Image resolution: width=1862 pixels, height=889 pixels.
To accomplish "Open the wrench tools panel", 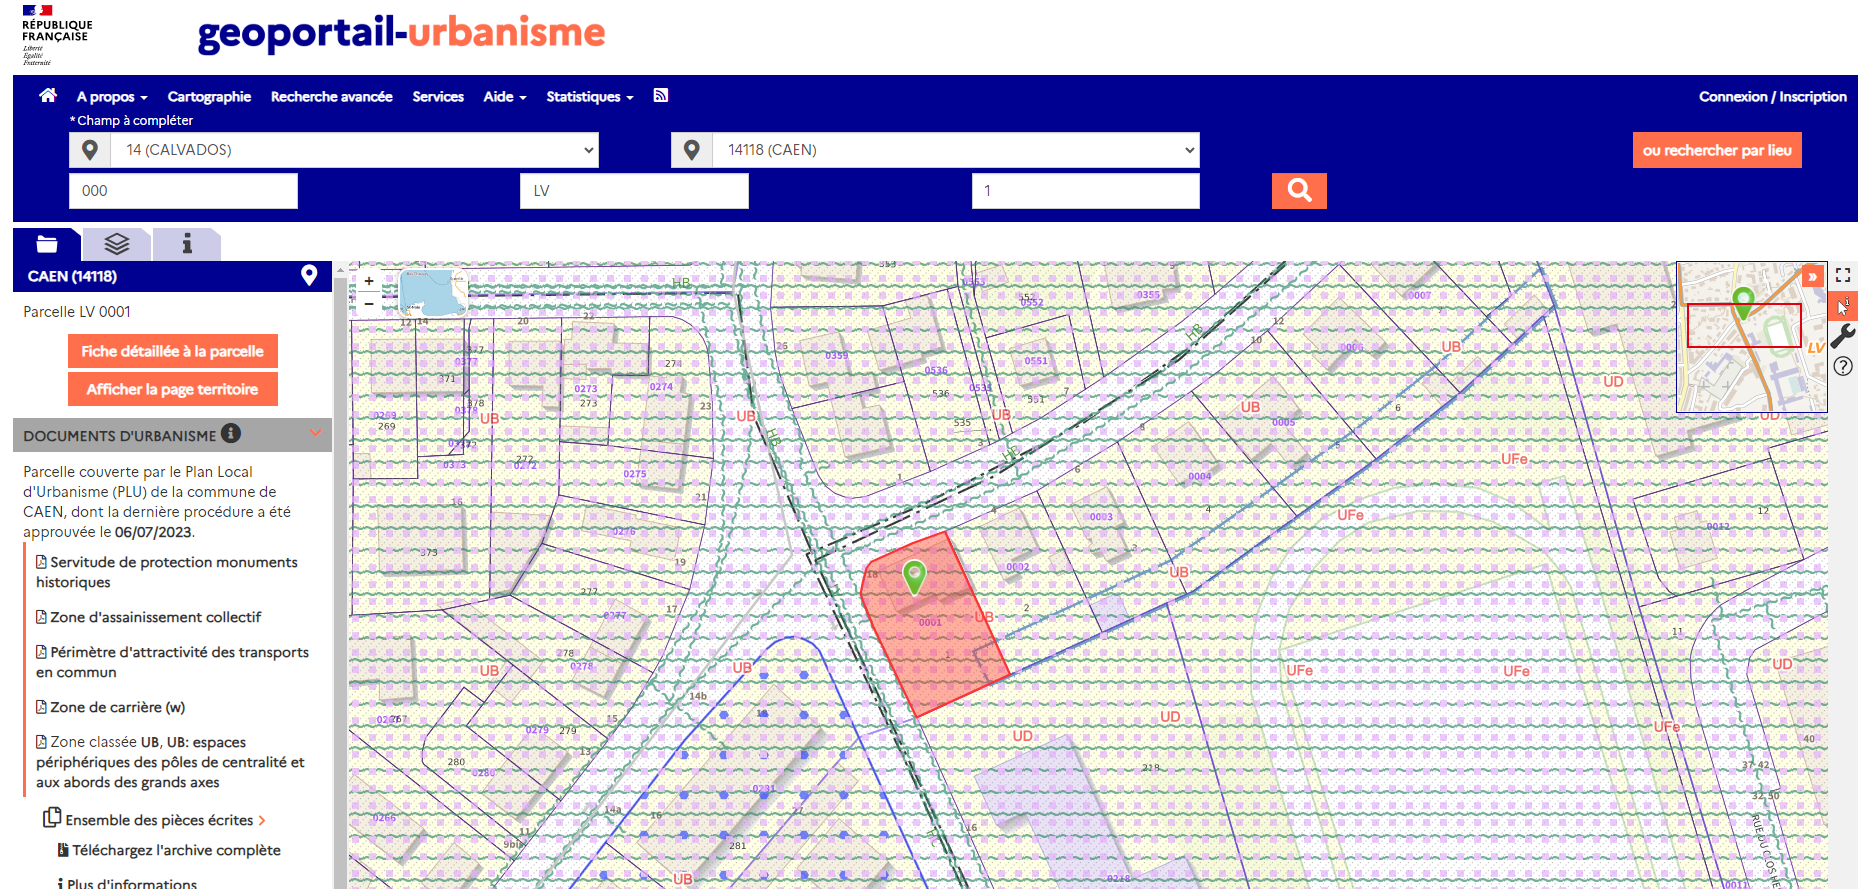I will [1843, 336].
